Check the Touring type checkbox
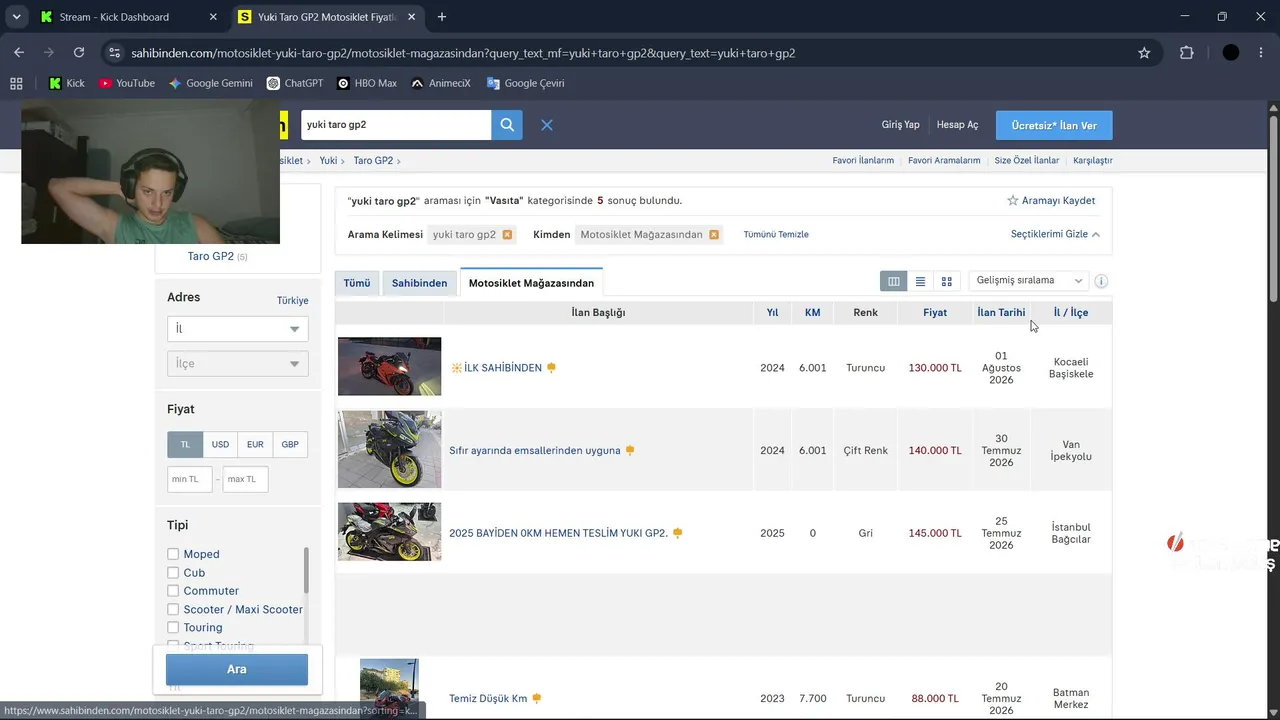 point(173,628)
